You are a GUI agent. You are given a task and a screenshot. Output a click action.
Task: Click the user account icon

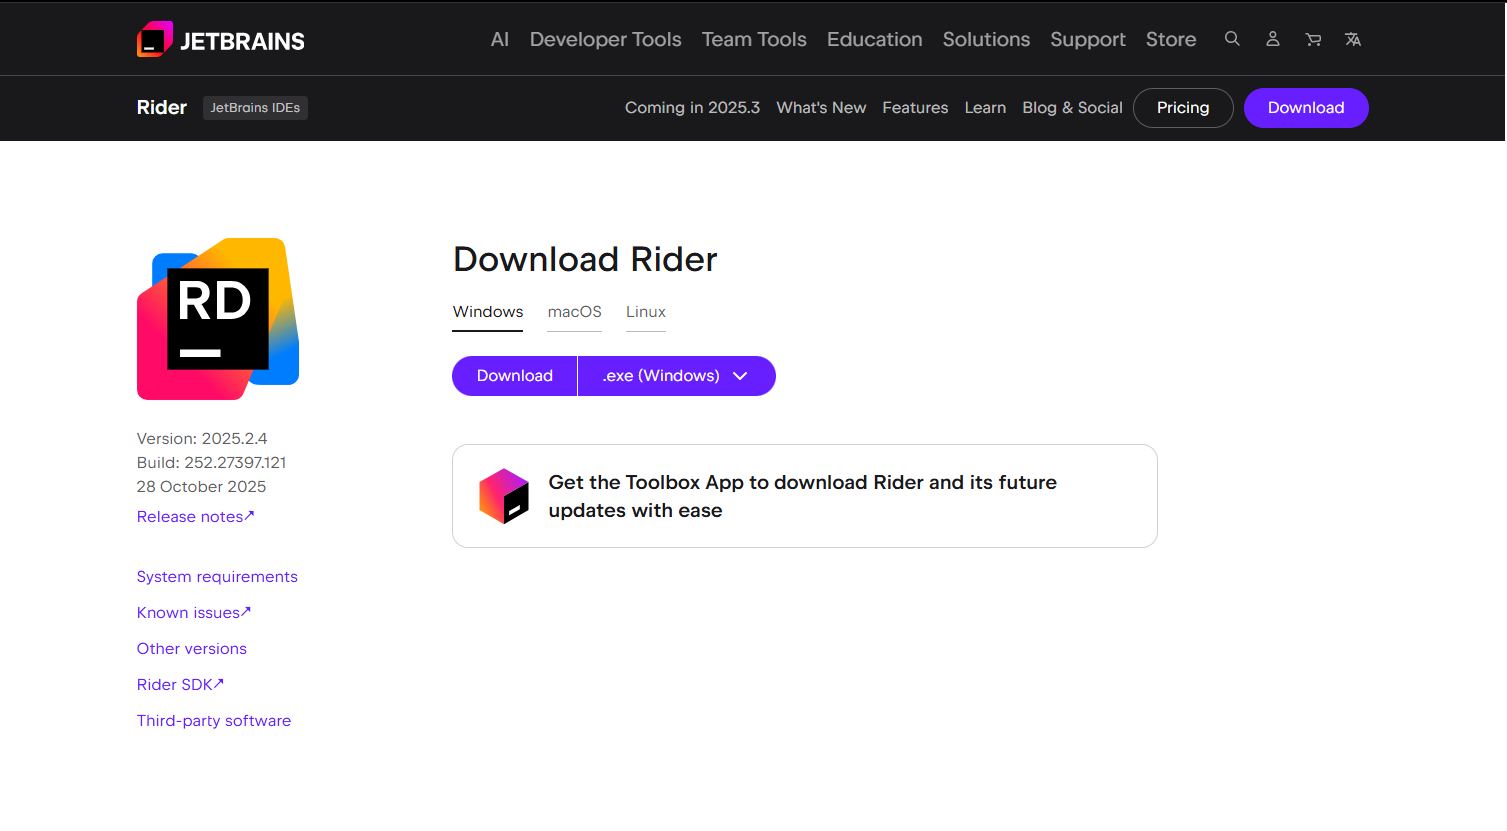[x=1272, y=39]
